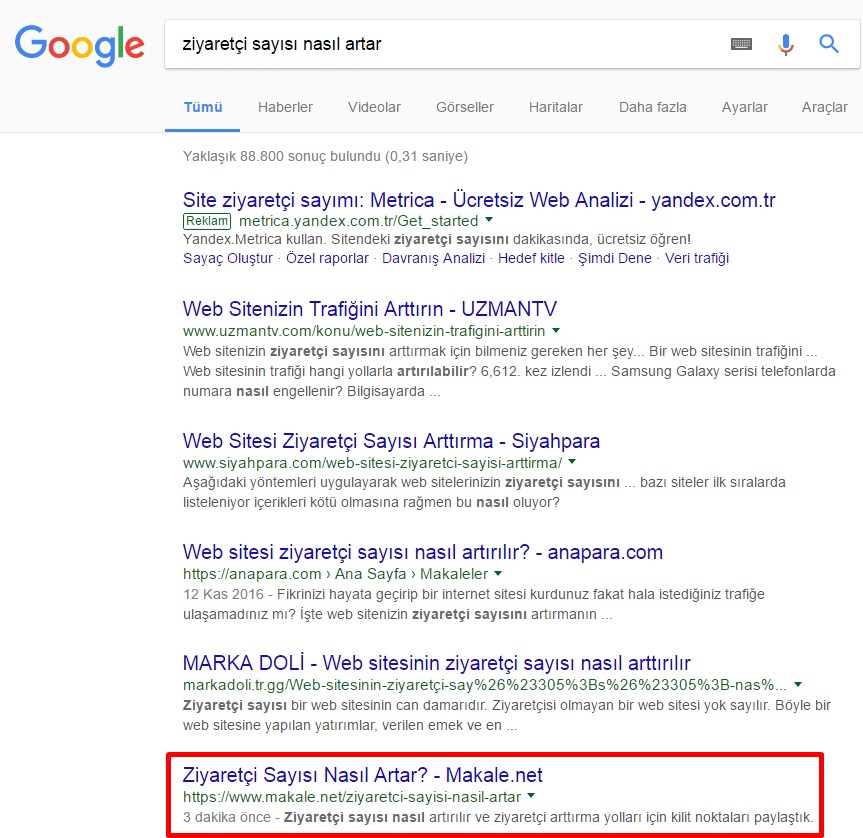863x838 pixels.
Task: Switch to the Görseller tab
Action: coord(465,107)
